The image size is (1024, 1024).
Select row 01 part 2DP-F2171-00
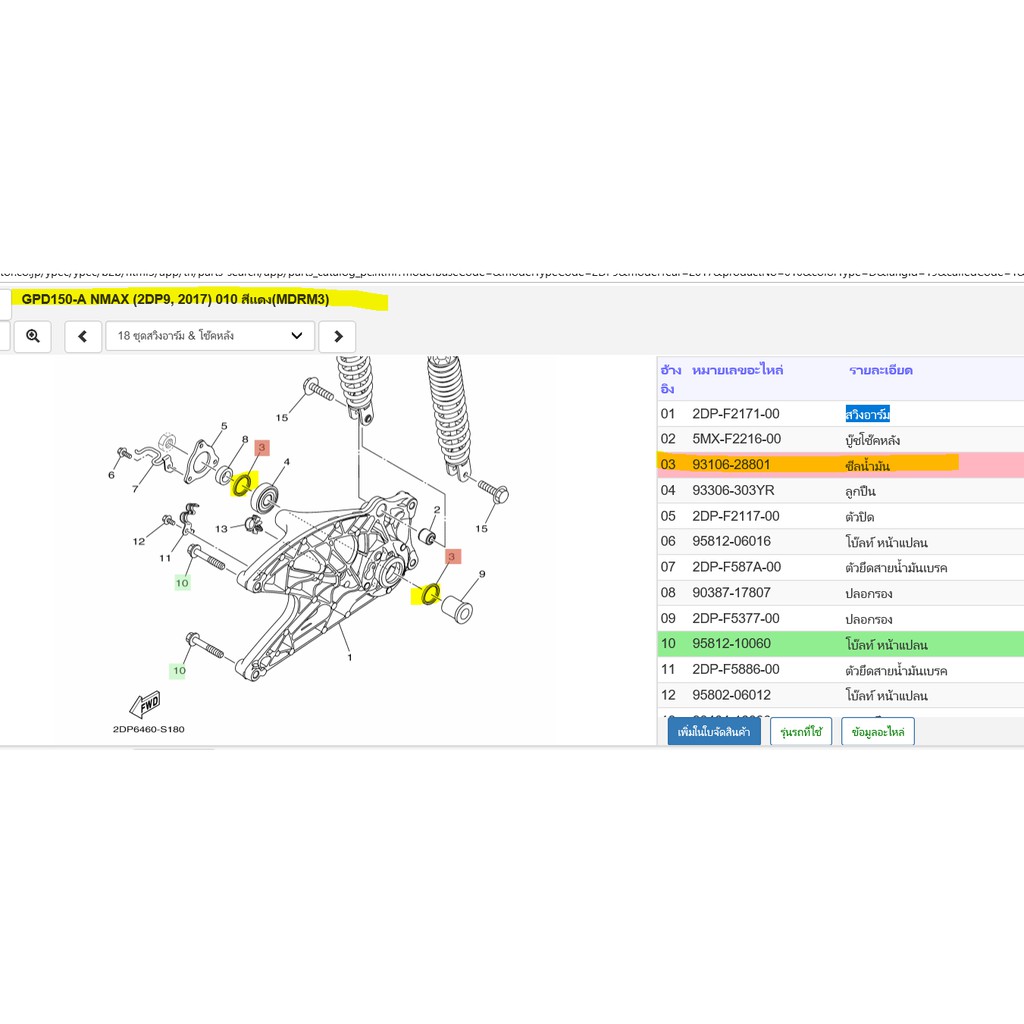(x=840, y=414)
